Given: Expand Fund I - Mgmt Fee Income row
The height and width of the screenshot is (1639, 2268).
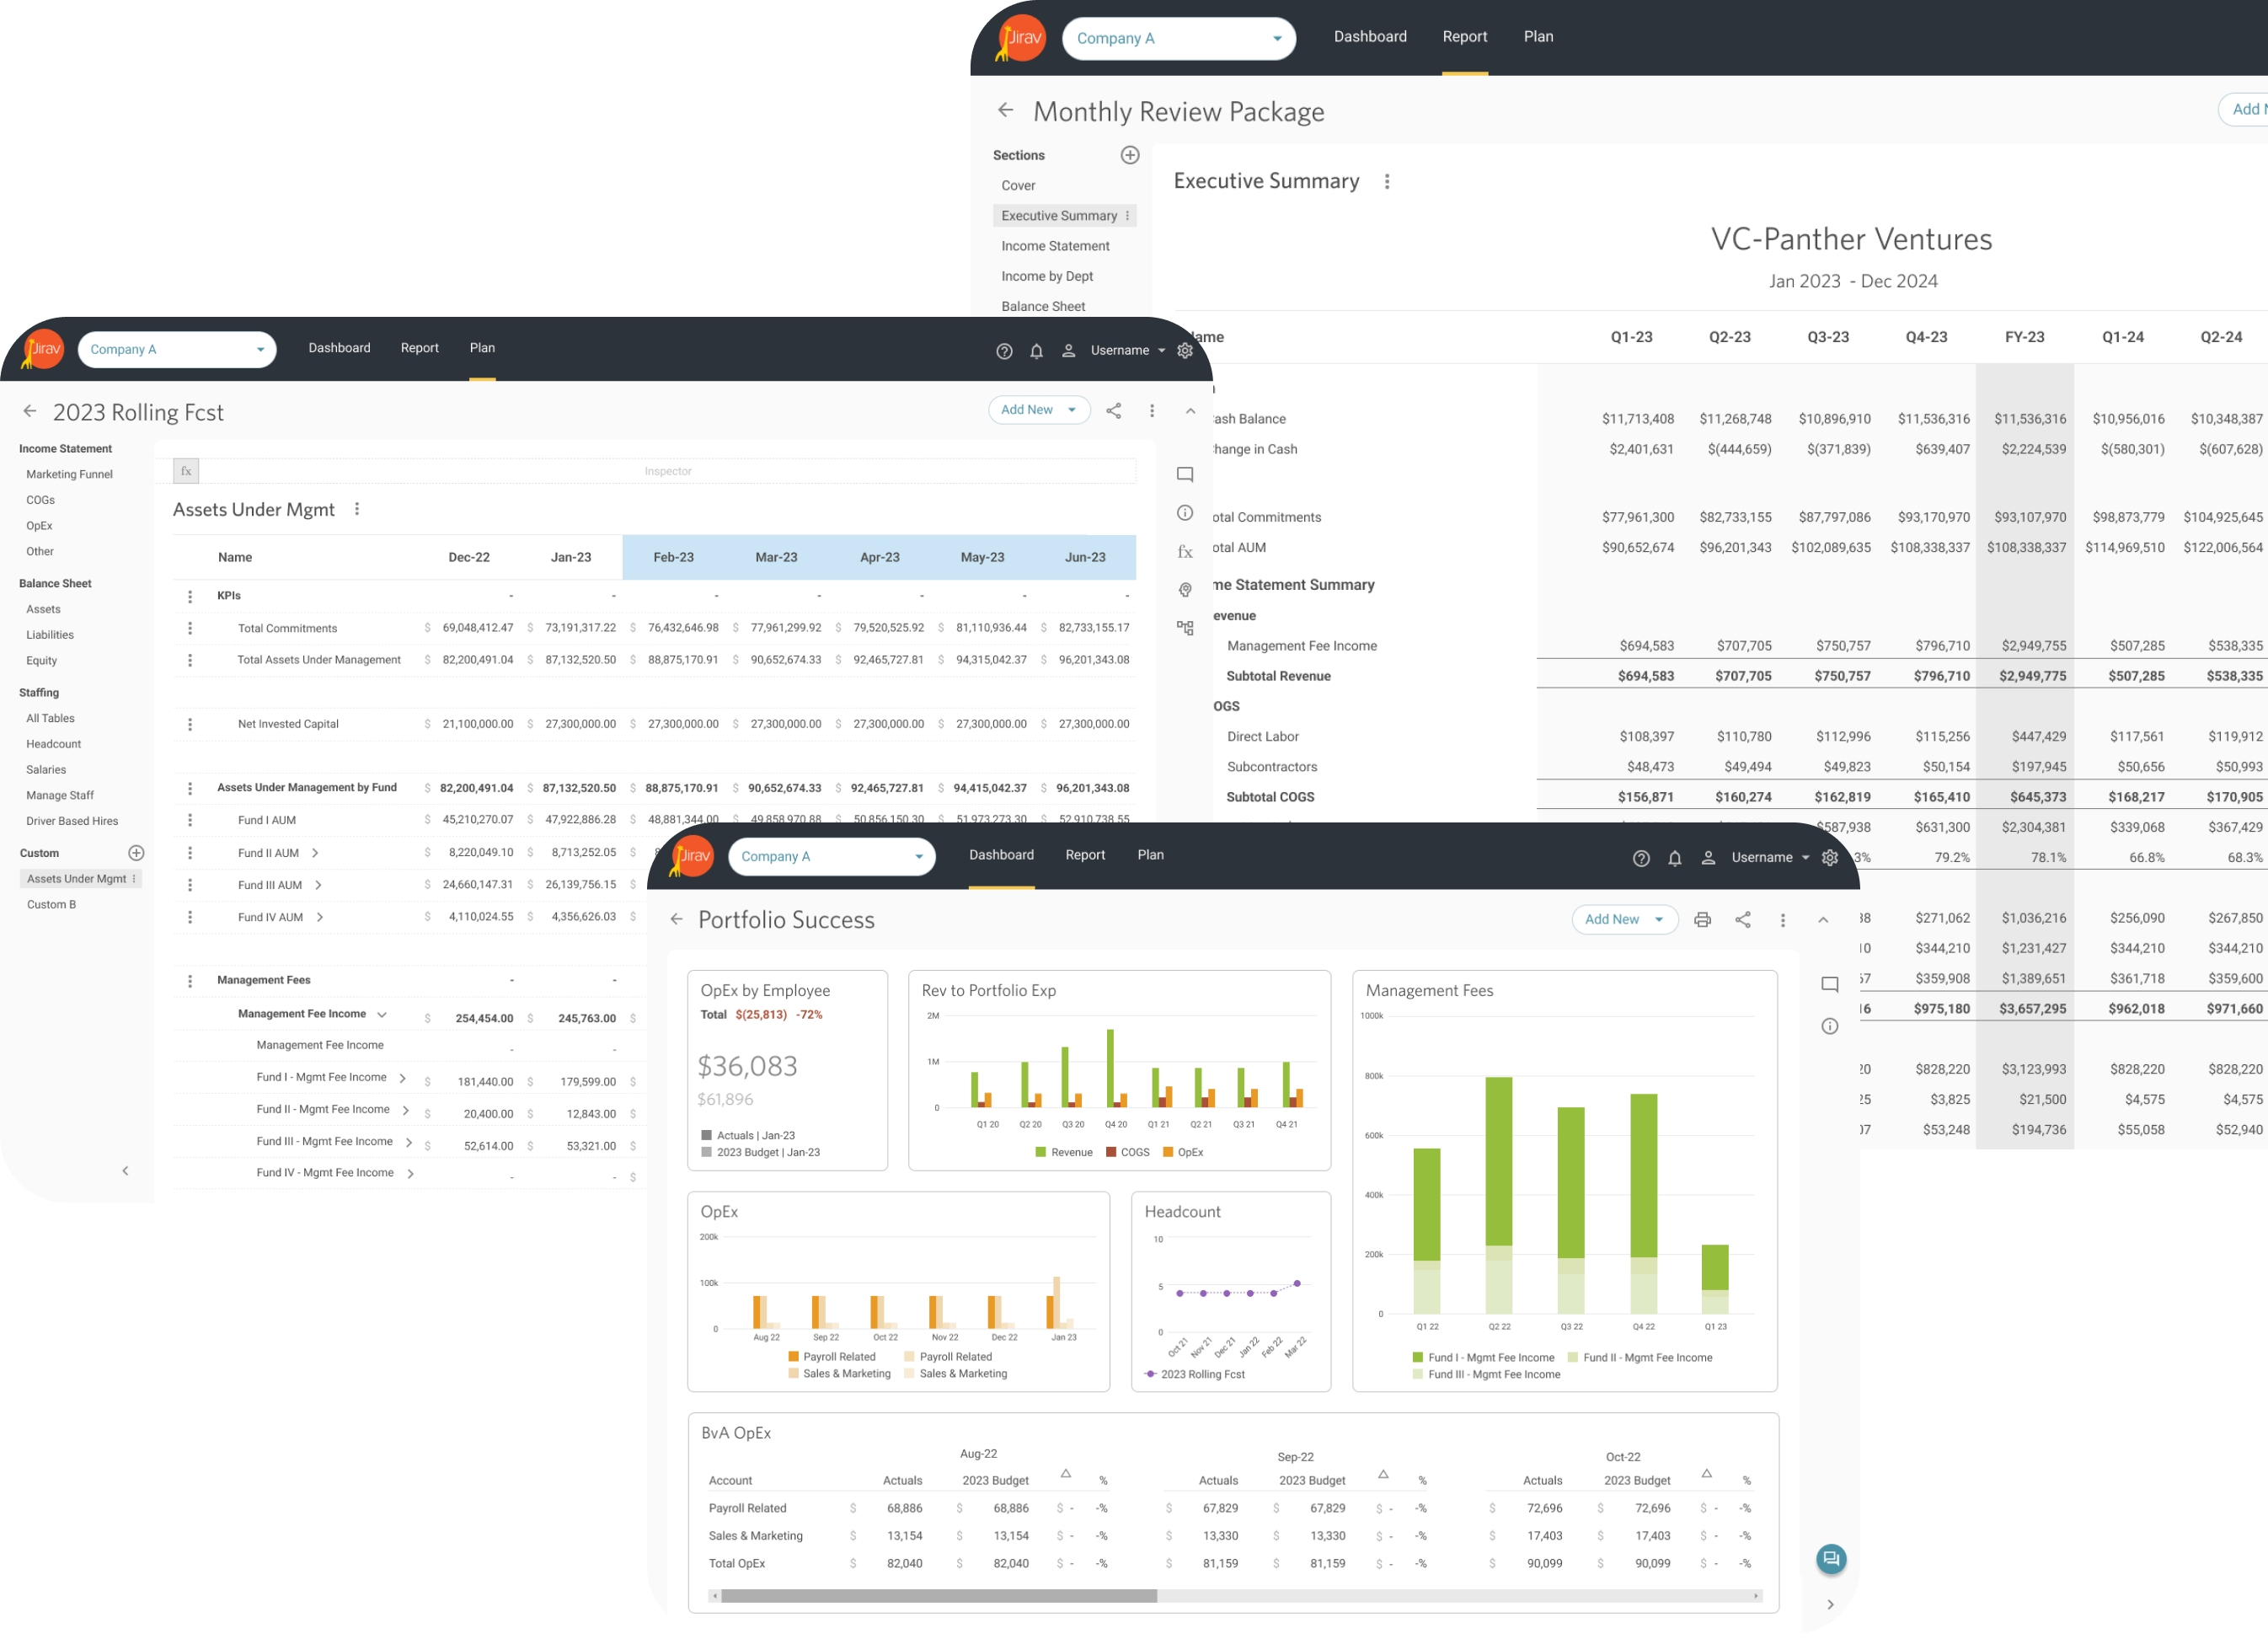Looking at the screenshot, I should click(x=402, y=1078).
